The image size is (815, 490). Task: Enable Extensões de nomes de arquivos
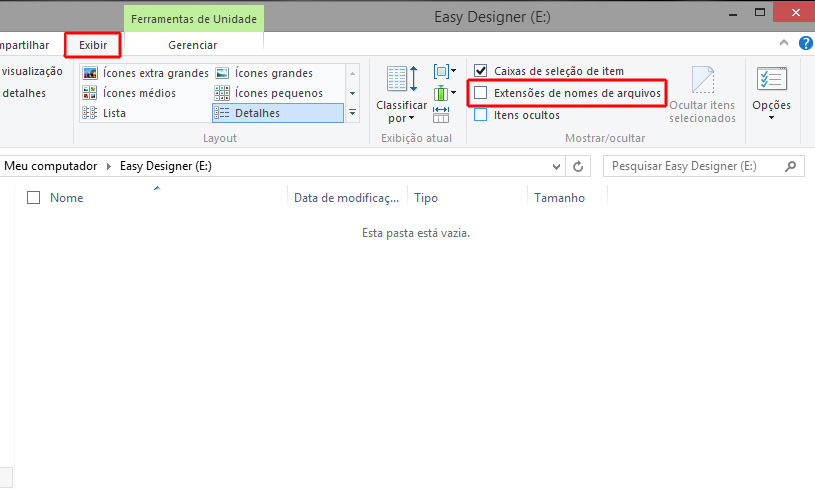481,93
